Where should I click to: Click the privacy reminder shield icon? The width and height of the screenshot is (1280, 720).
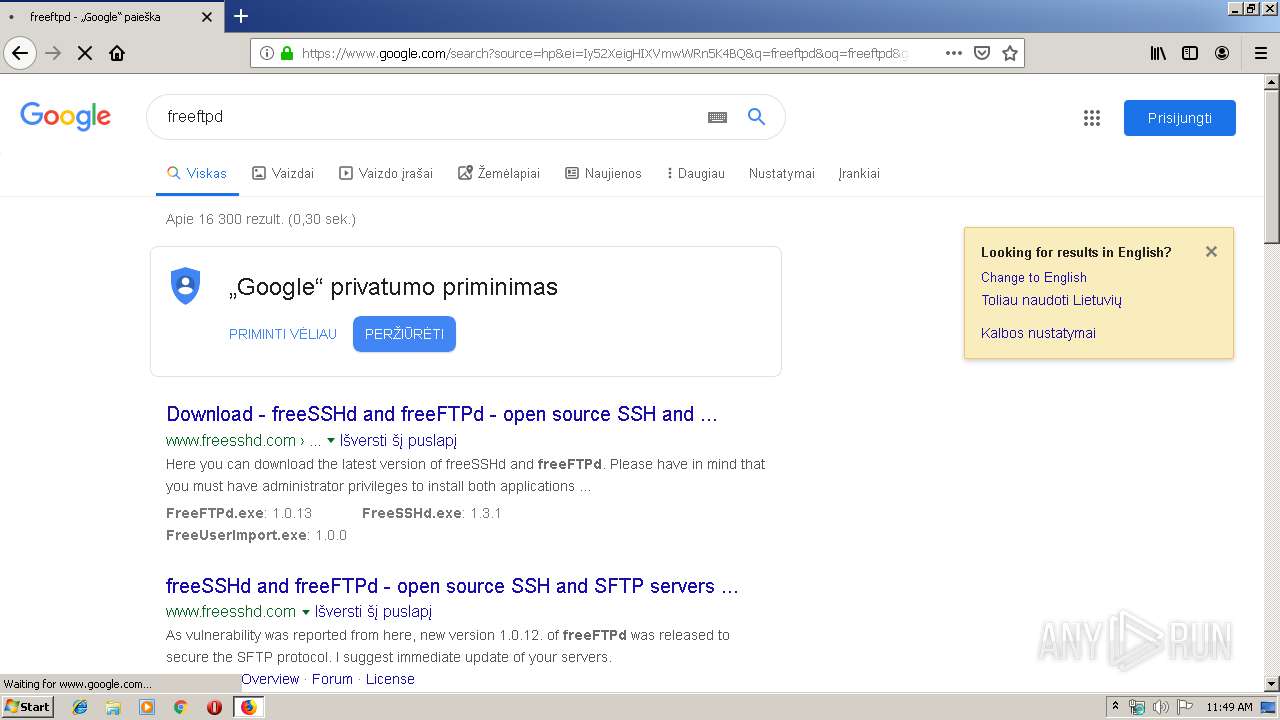point(185,286)
